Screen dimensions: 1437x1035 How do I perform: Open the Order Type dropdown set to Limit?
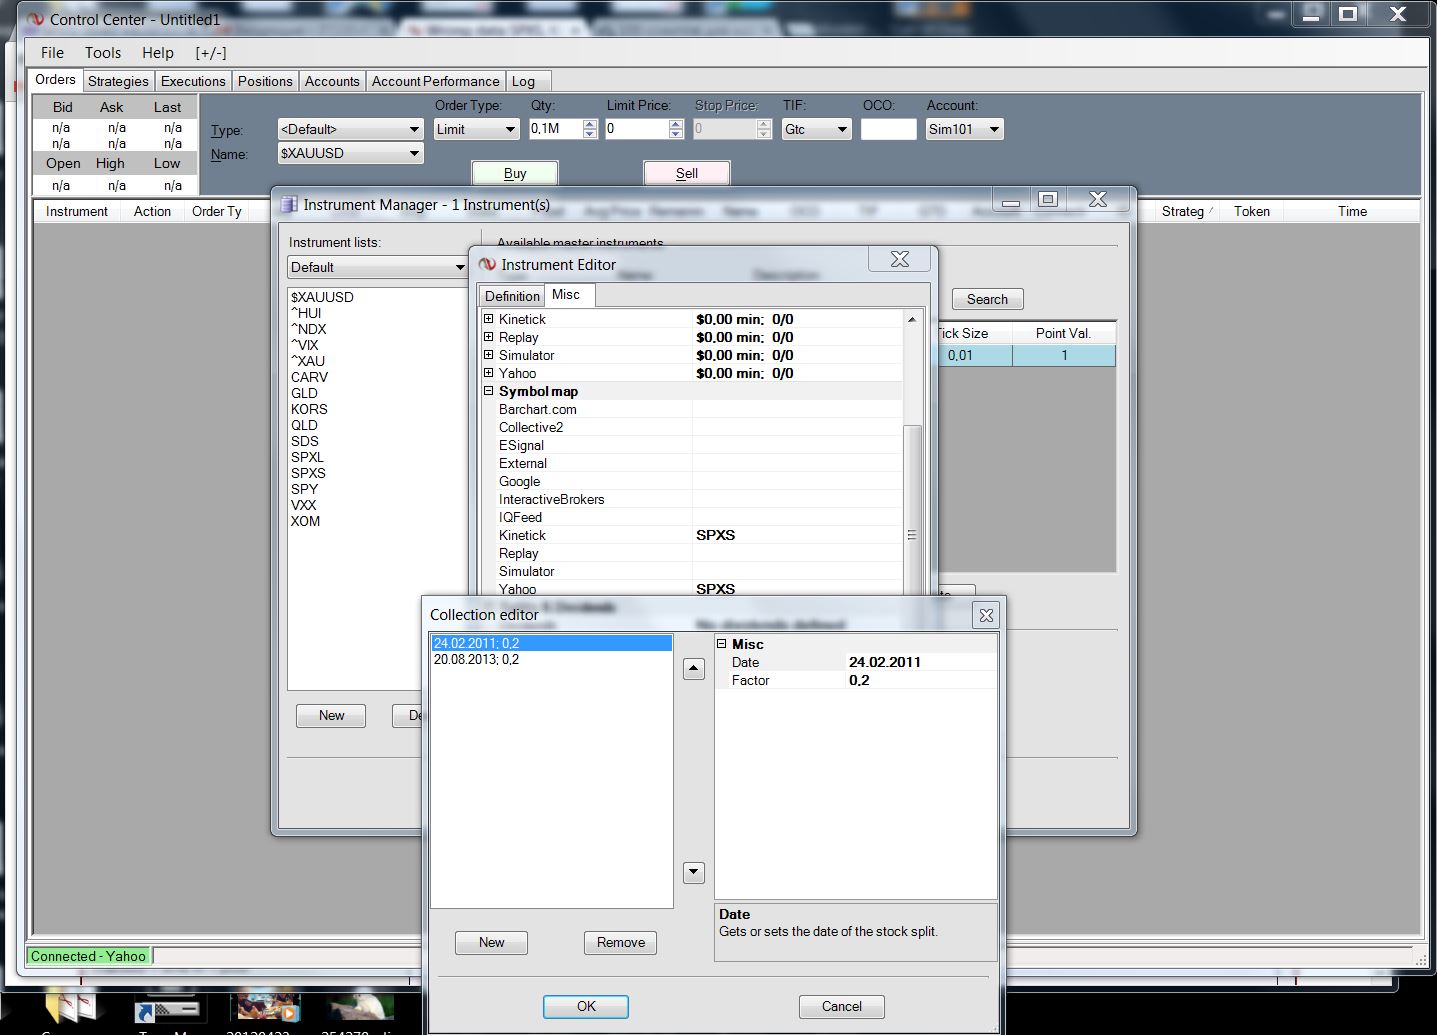coord(476,129)
